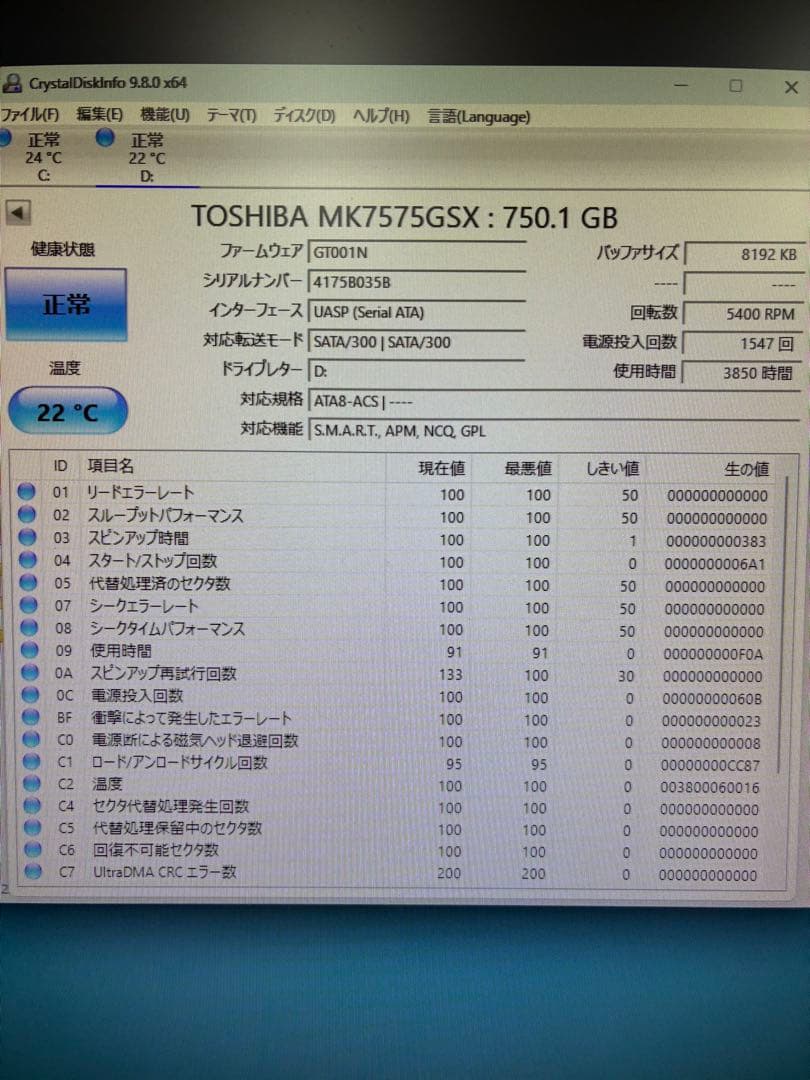This screenshot has width=810, height=1080.
Task: Click the status icon for attribute BF
Action: (x=31, y=717)
